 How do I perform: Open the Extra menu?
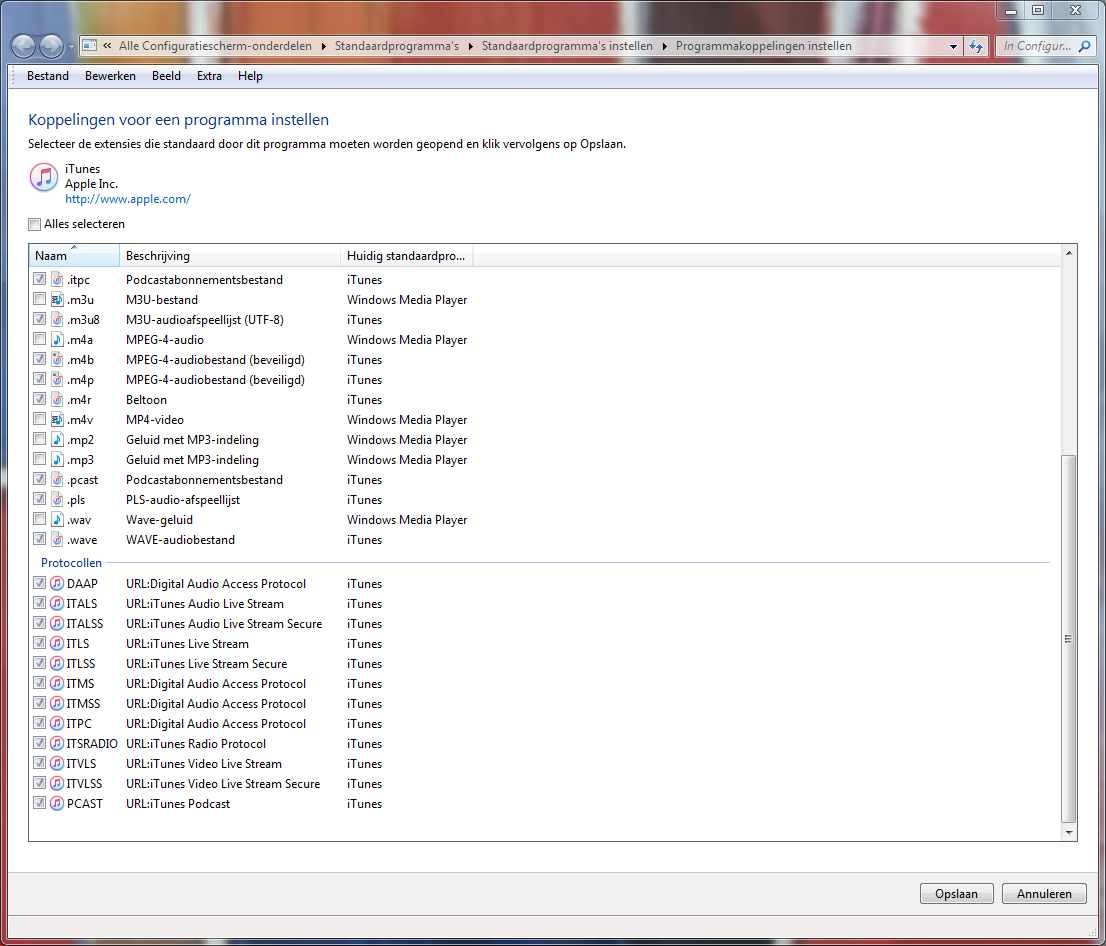pos(209,75)
